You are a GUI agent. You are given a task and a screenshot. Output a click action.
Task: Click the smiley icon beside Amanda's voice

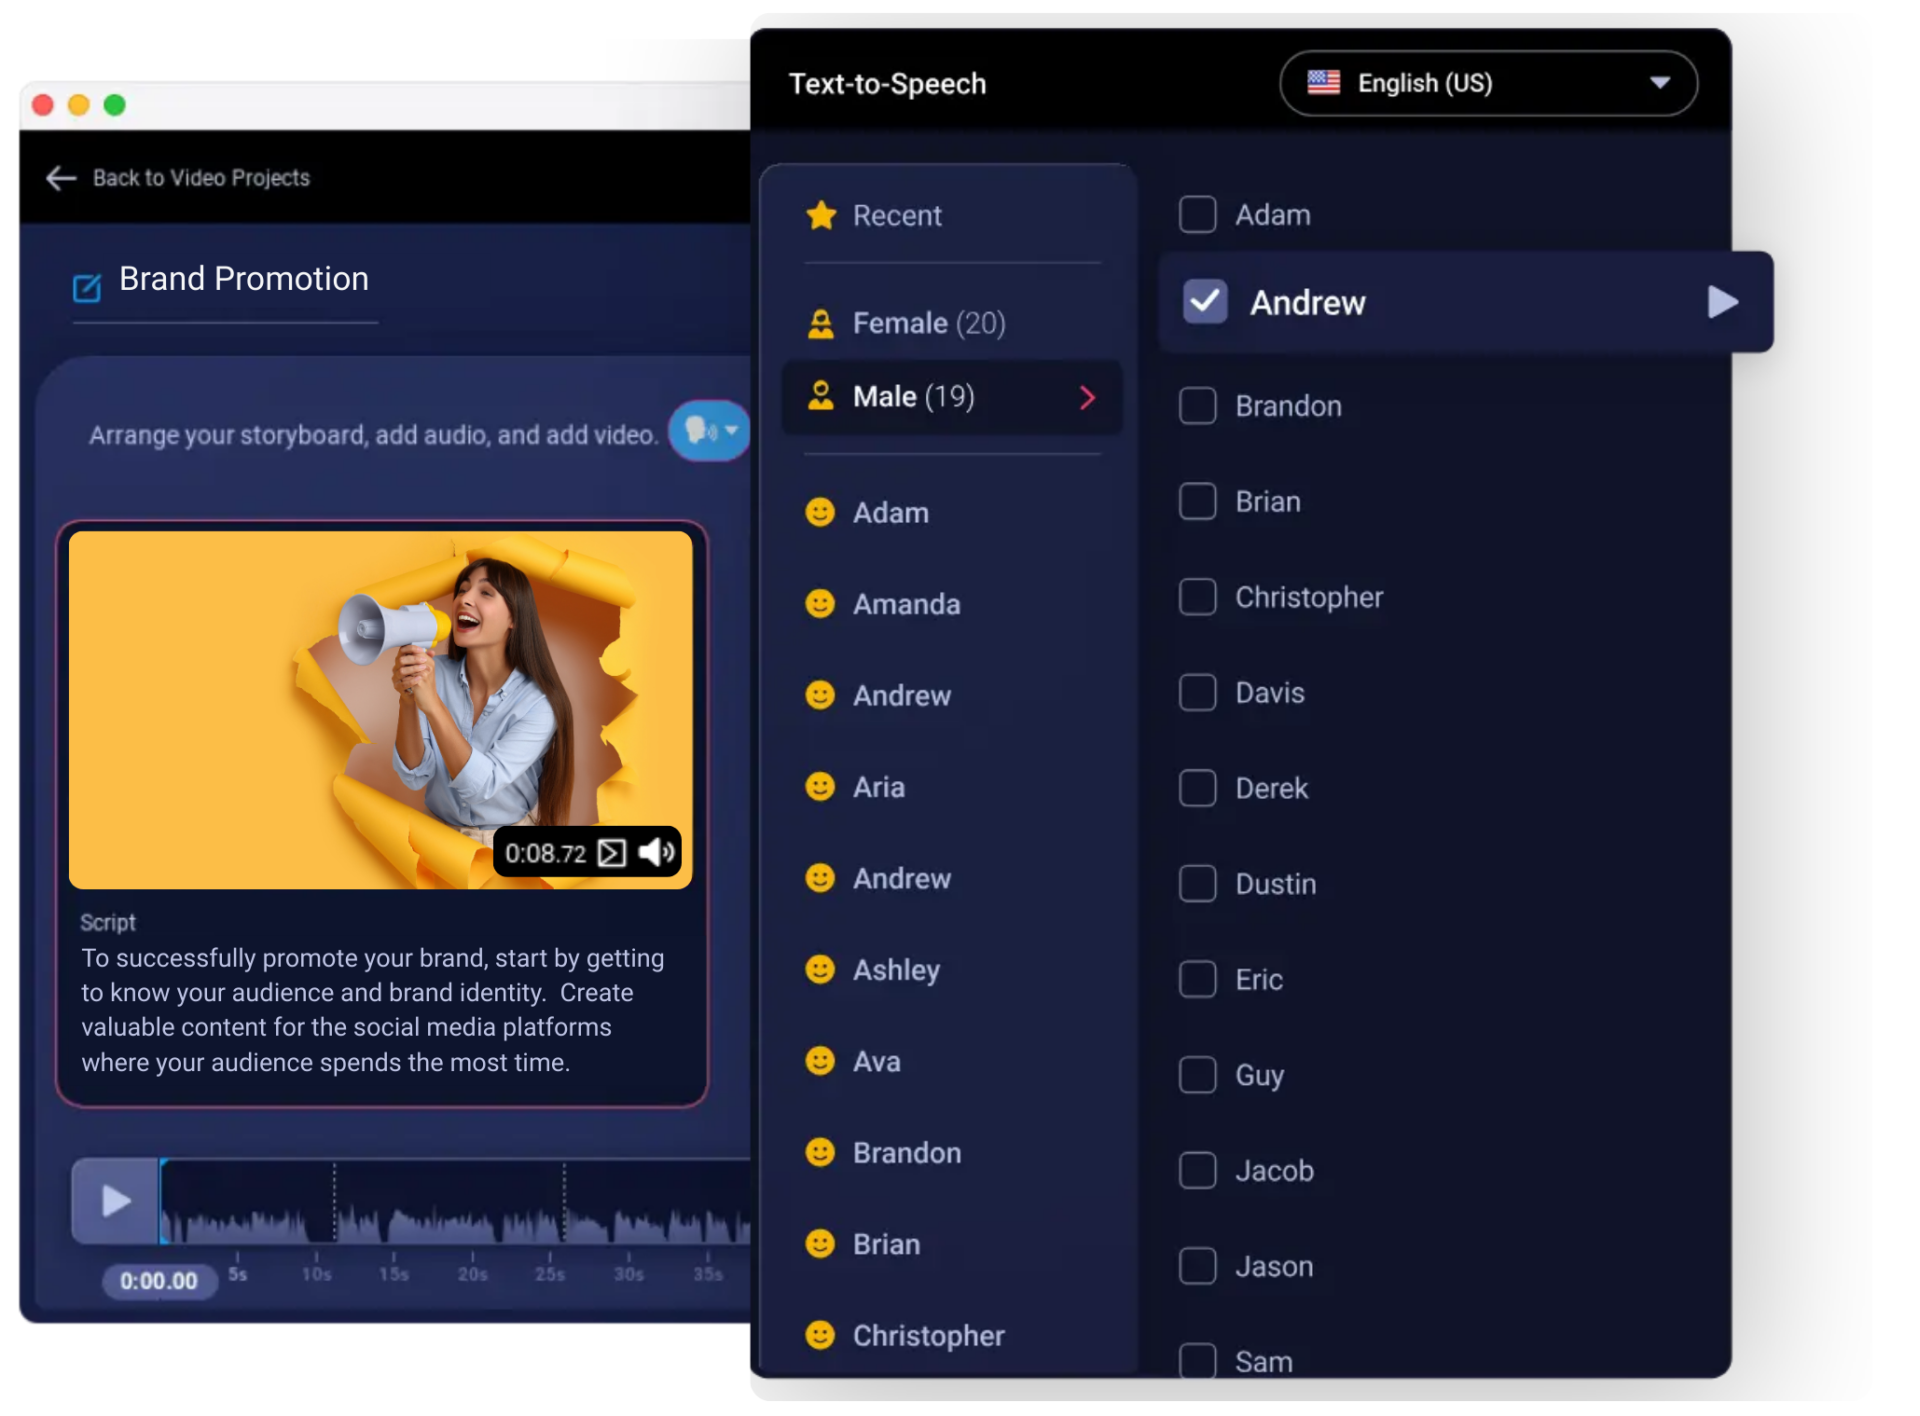(820, 604)
